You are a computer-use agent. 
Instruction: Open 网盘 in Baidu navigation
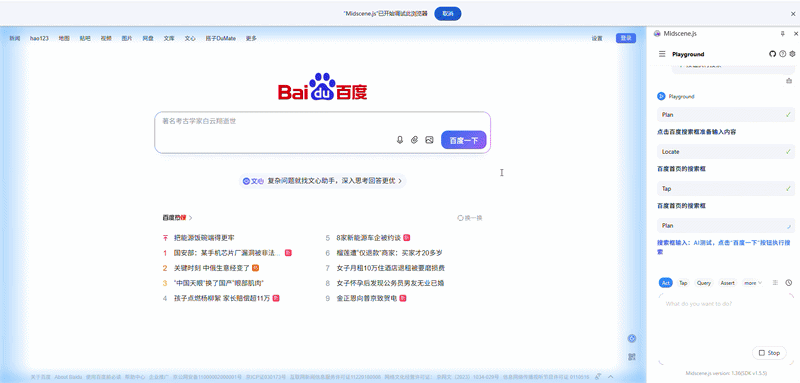148,38
